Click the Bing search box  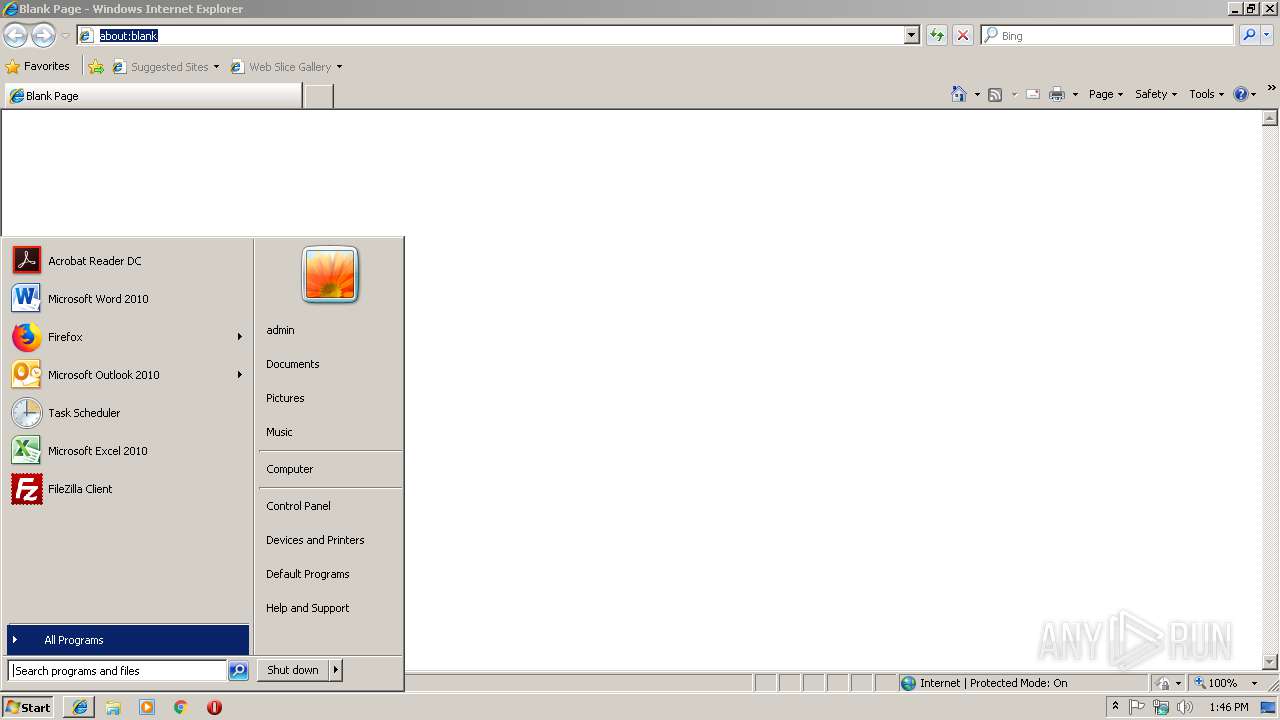tap(1107, 35)
